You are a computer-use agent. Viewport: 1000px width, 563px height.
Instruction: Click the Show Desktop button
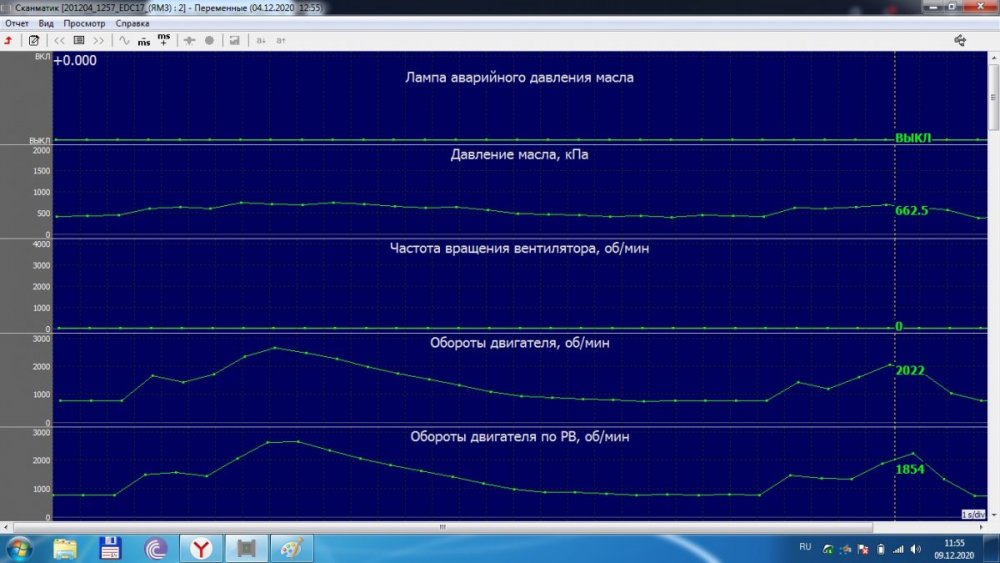[992, 549]
